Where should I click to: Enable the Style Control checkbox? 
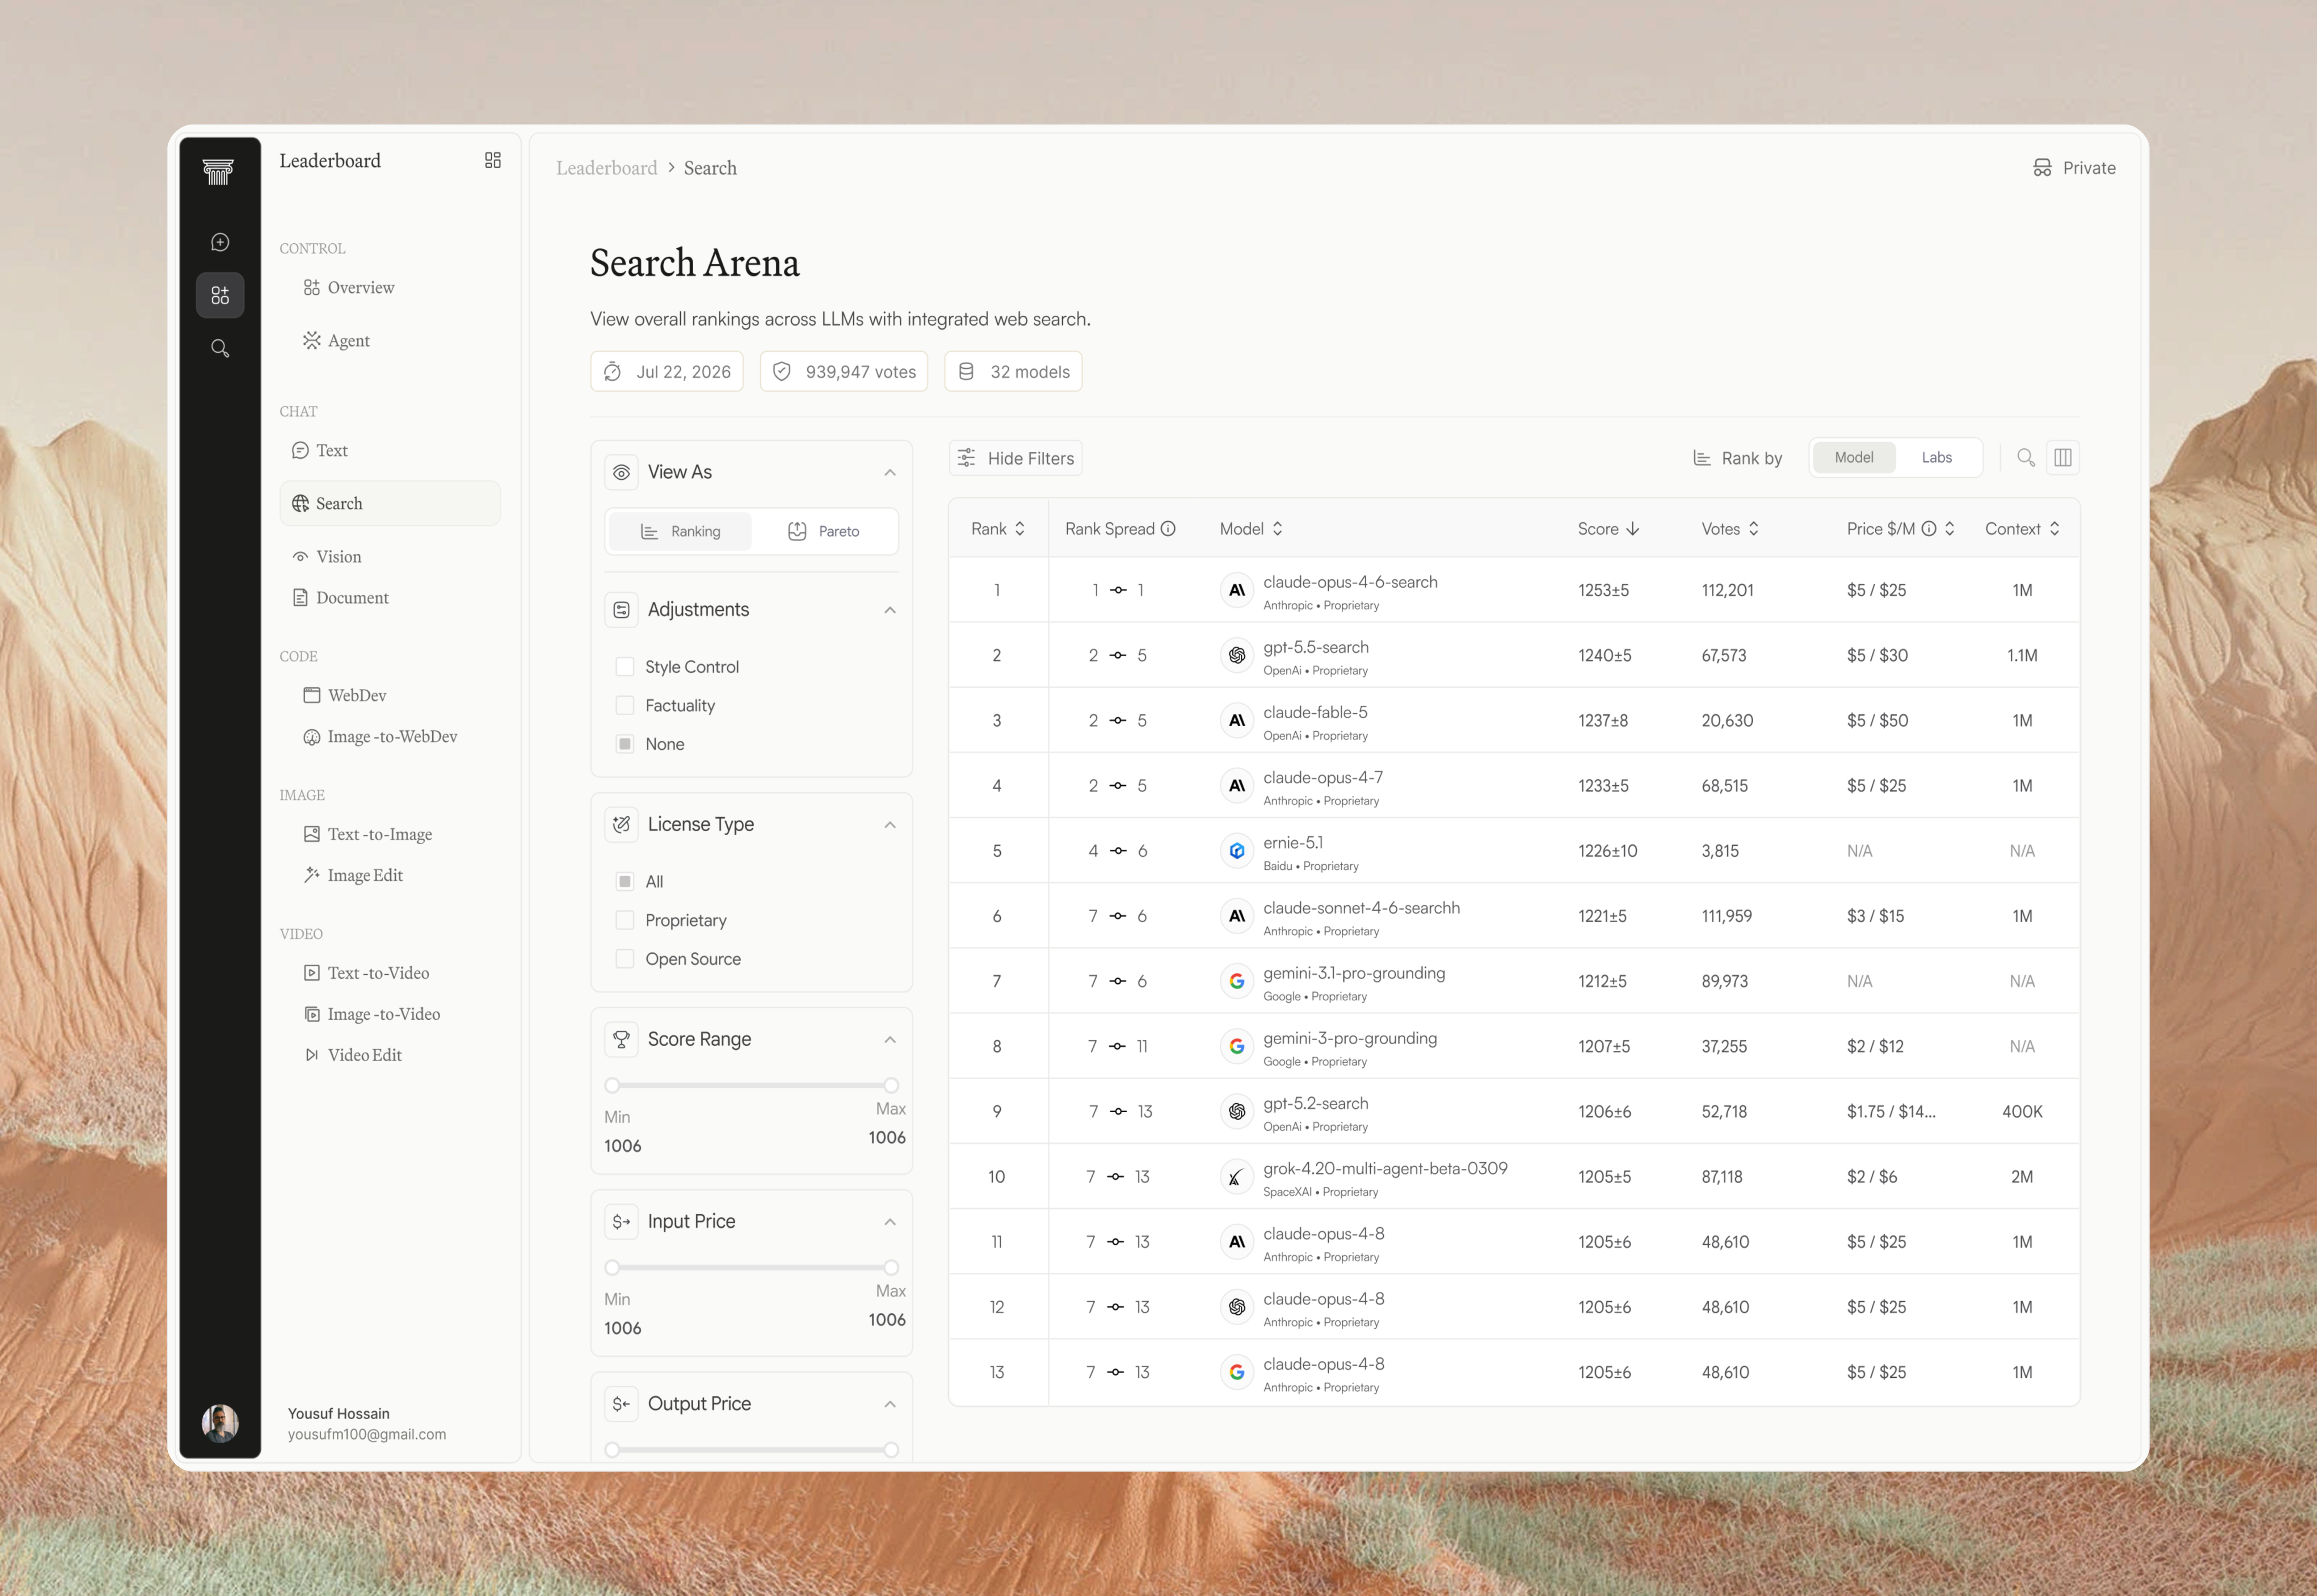coord(625,667)
